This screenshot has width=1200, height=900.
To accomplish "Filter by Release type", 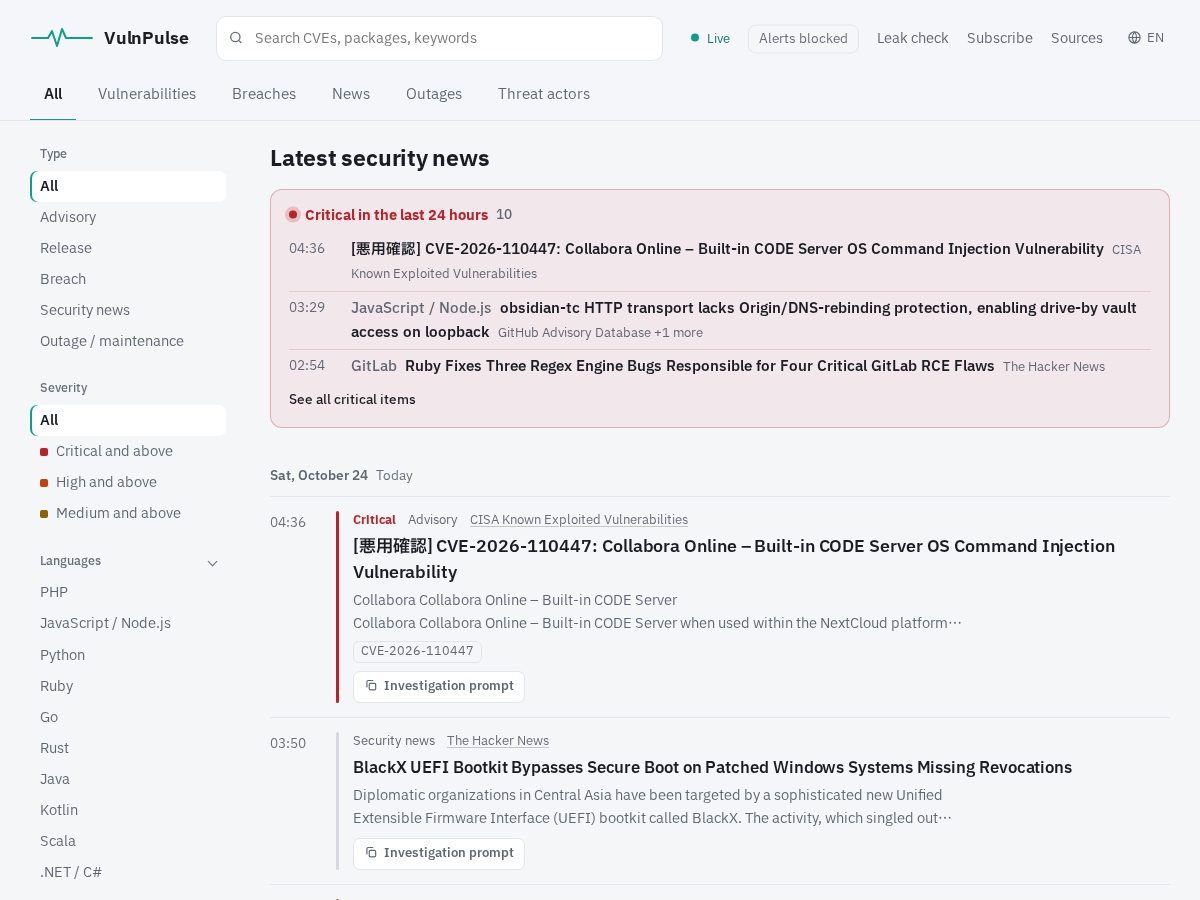I will [128, 248].
